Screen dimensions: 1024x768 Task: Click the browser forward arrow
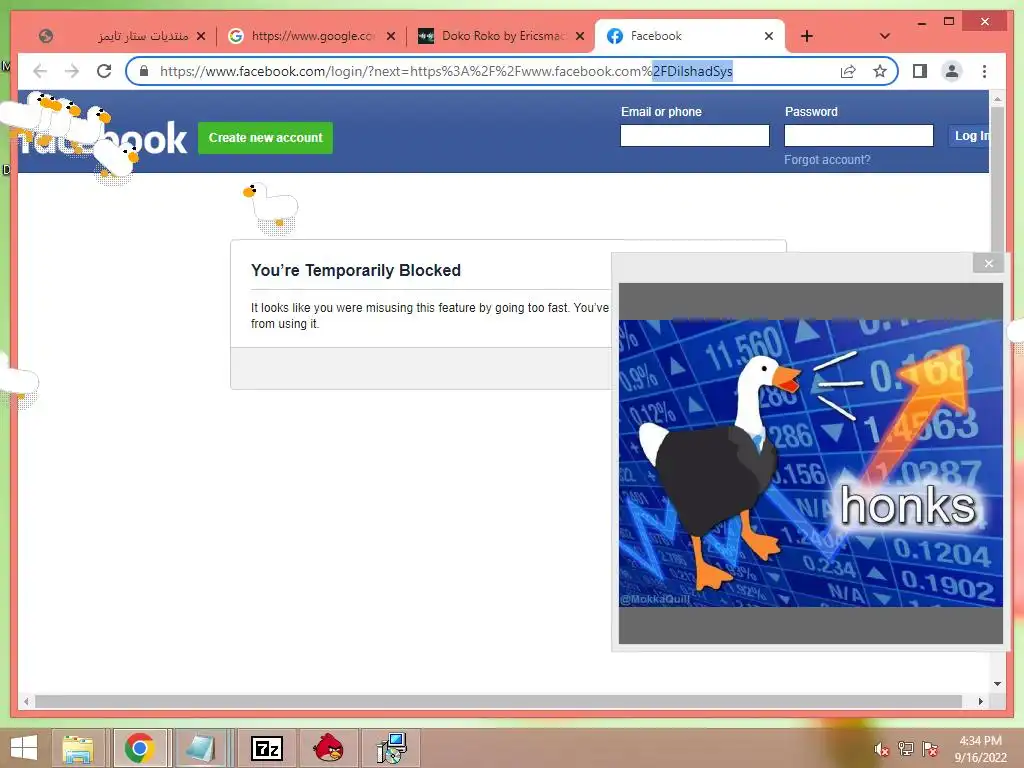(72, 71)
